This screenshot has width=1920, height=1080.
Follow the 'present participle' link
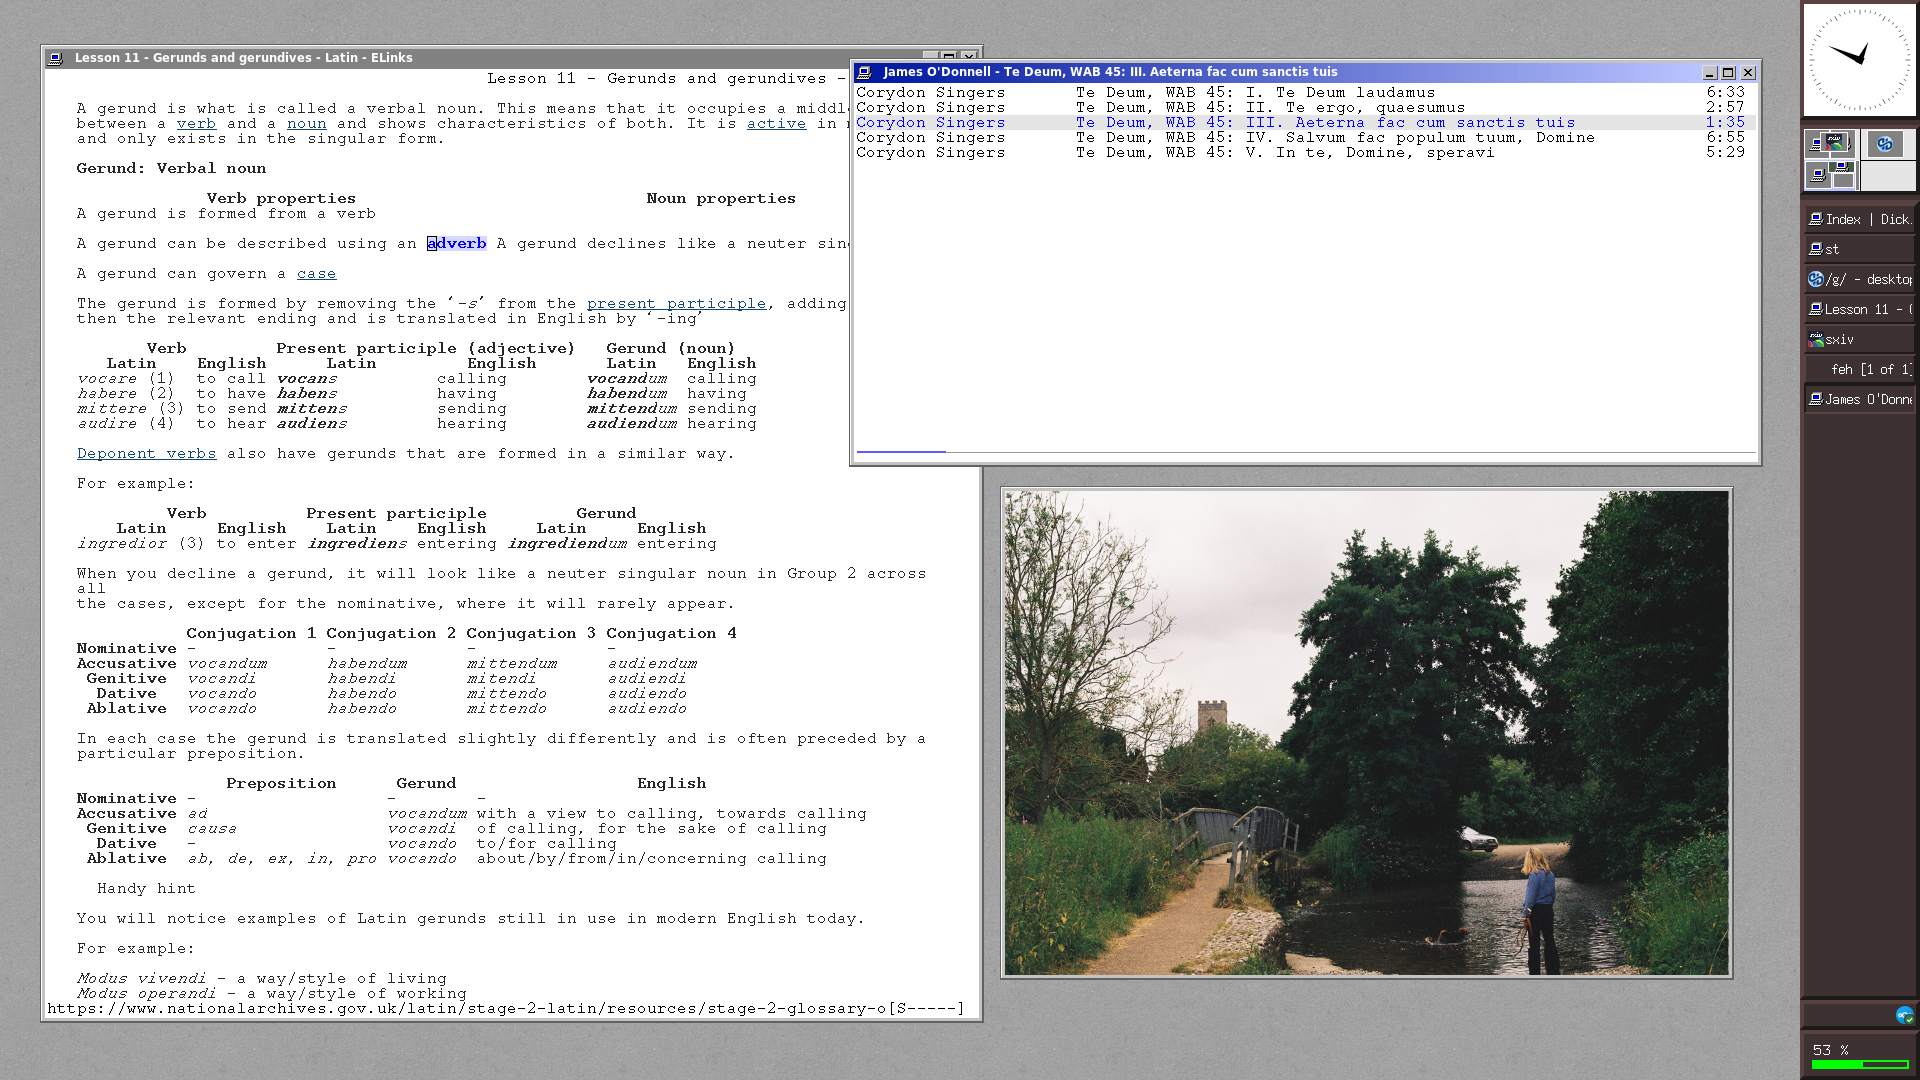(676, 303)
